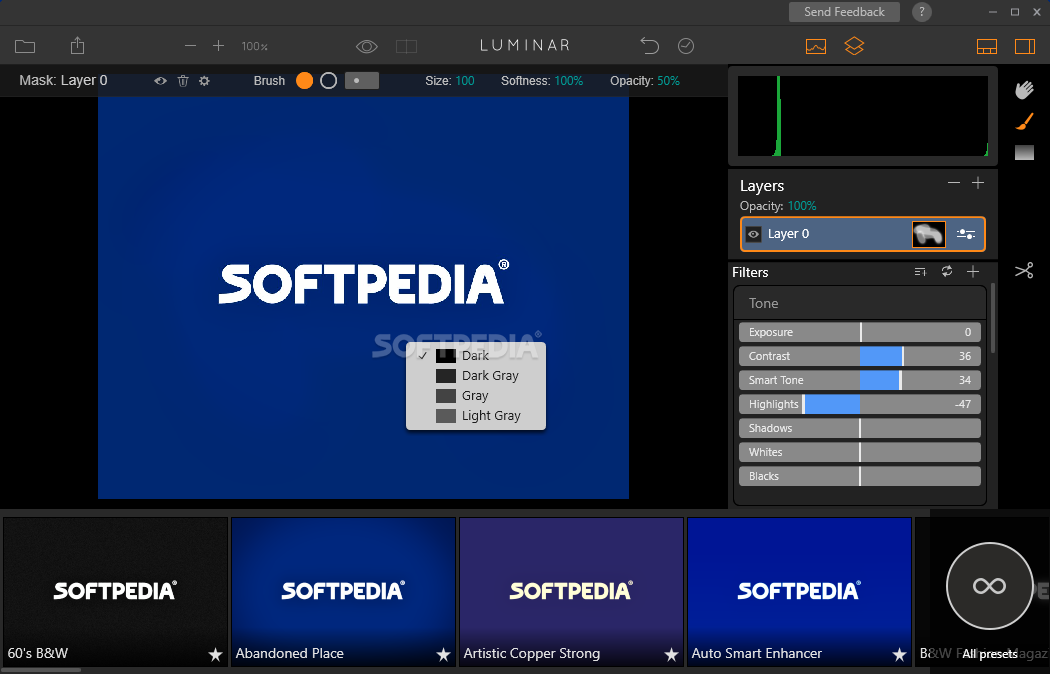Screen dimensions: 1050x674
Task: Choose Dark Gray in the context menu
Action: coord(475,375)
